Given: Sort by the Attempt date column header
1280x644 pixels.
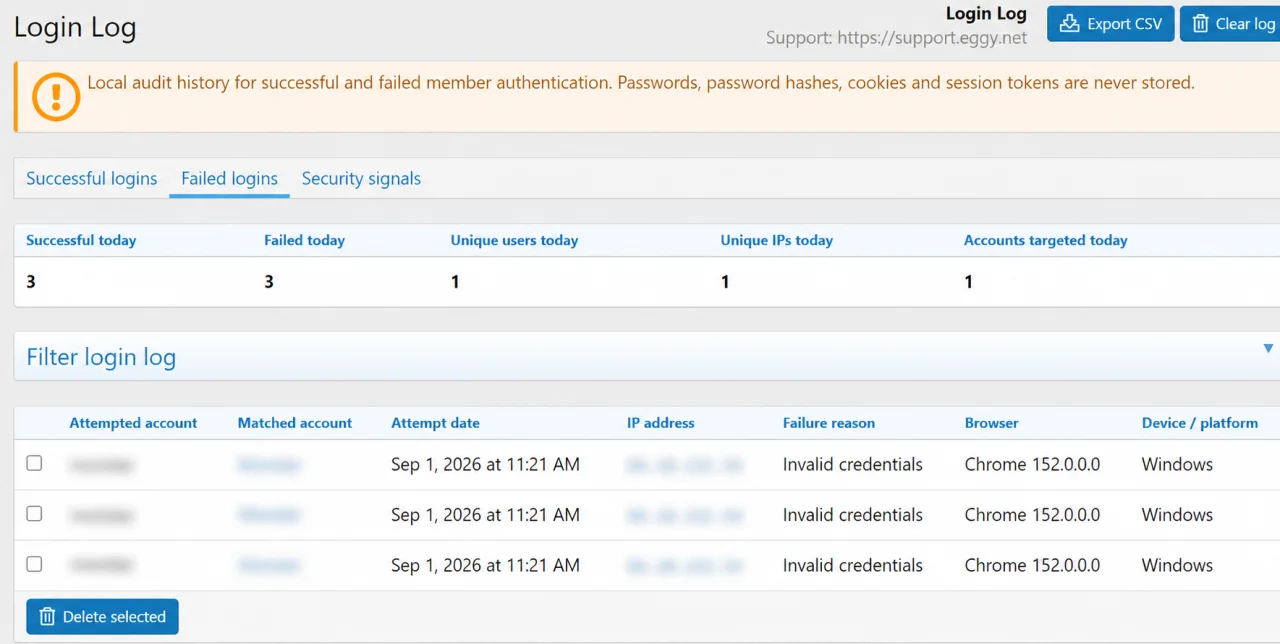Looking at the screenshot, I should click(x=435, y=423).
